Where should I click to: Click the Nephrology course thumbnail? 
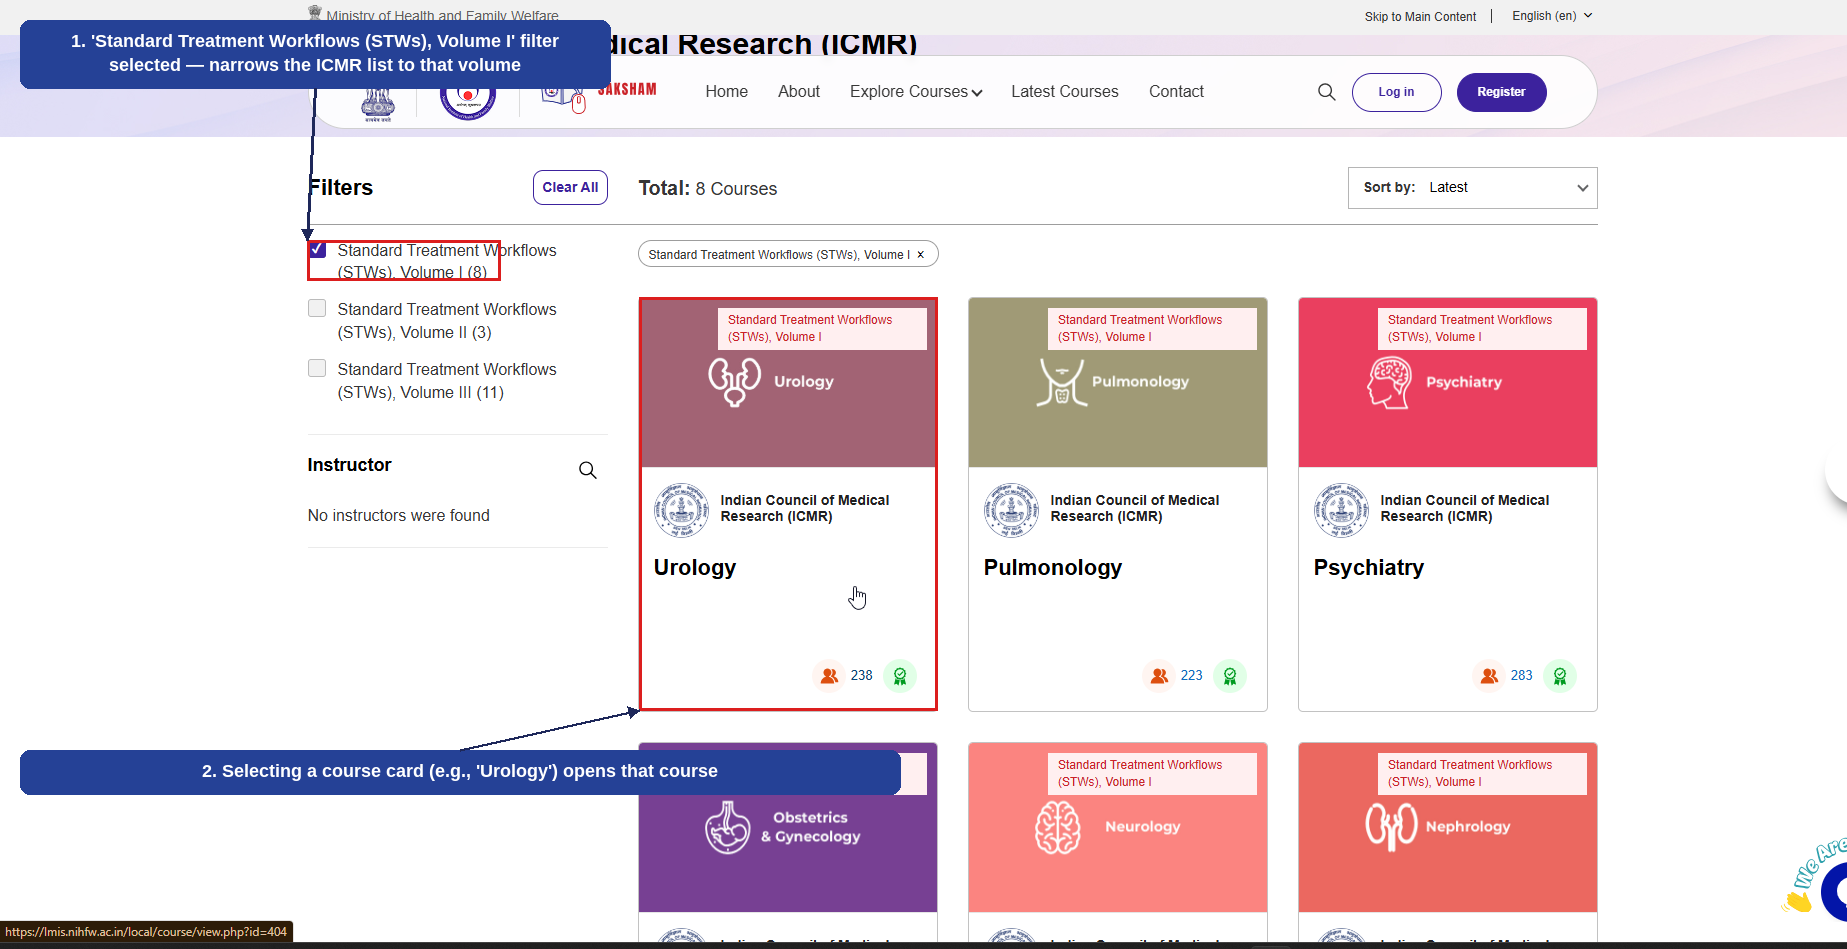1447,827
